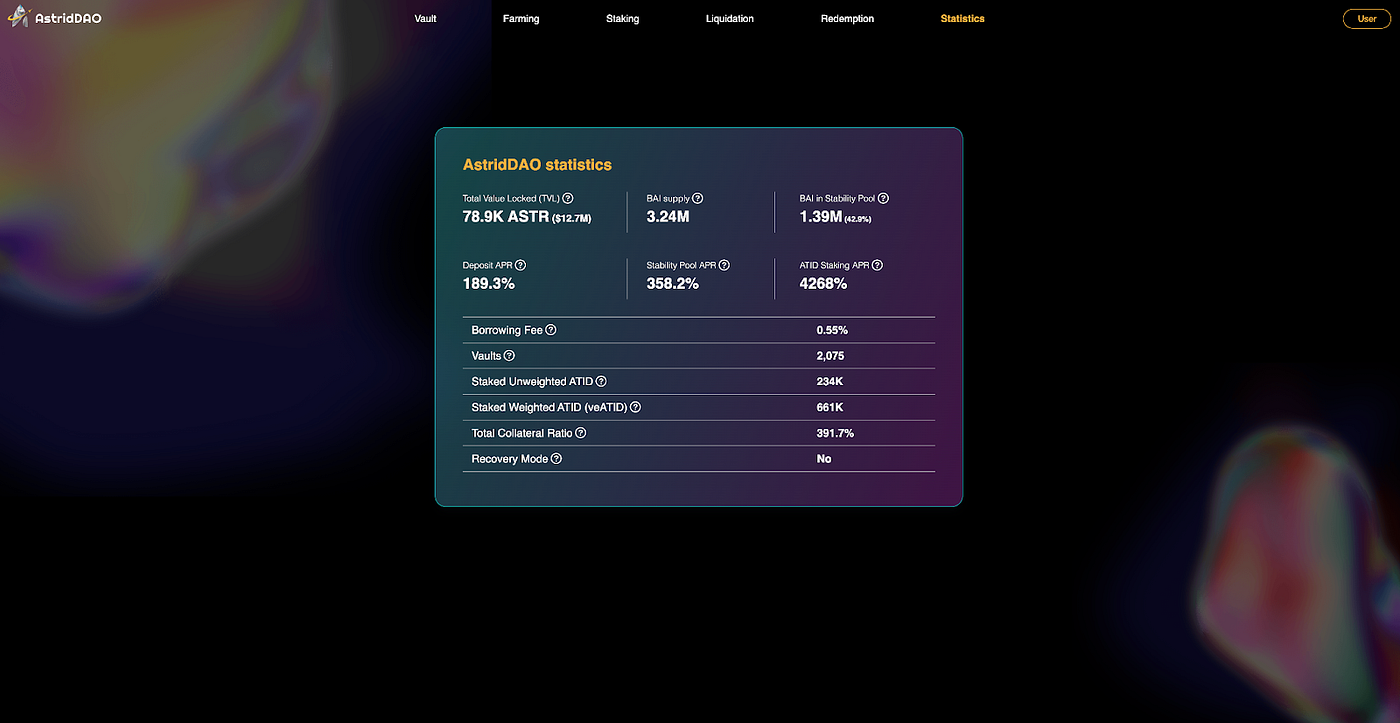The image size is (1400, 723).
Task: Click the 'Borrowing Fee' row label
Action: (x=507, y=330)
